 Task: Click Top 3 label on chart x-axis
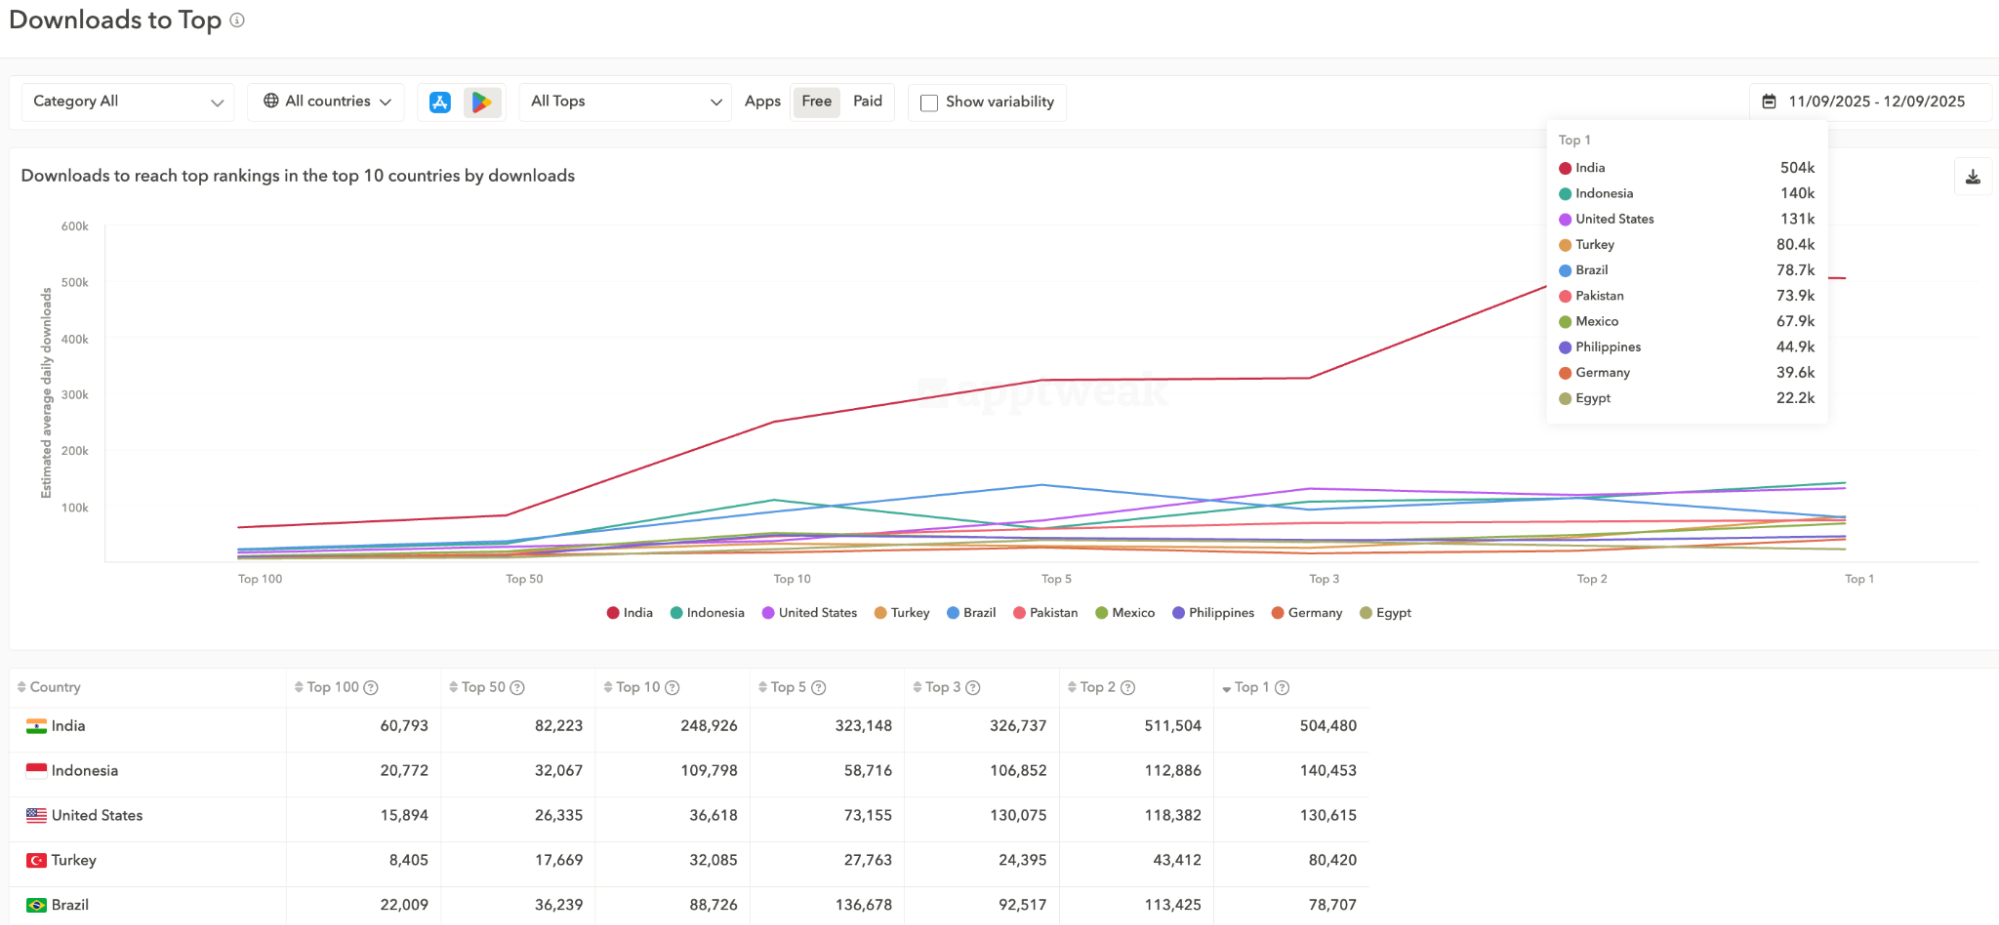tap(1324, 579)
